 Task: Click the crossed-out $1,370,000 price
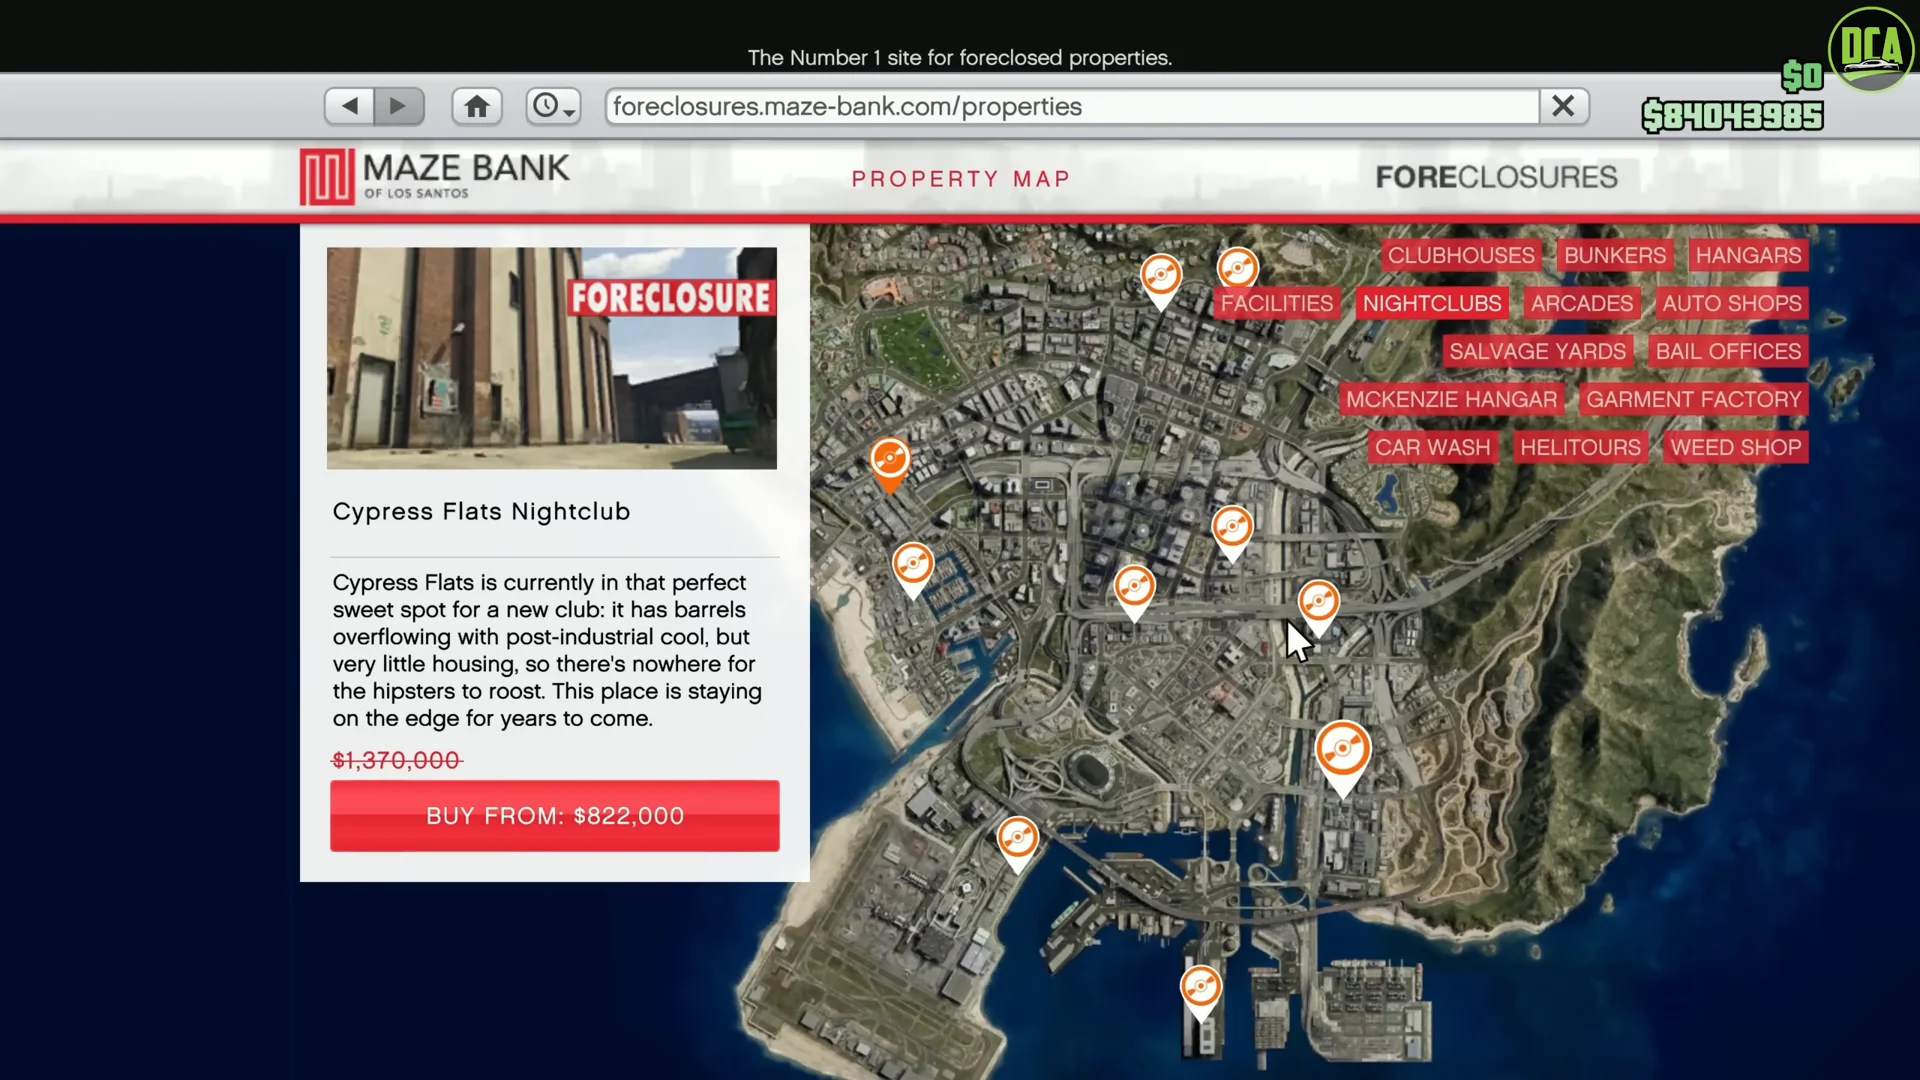397,760
